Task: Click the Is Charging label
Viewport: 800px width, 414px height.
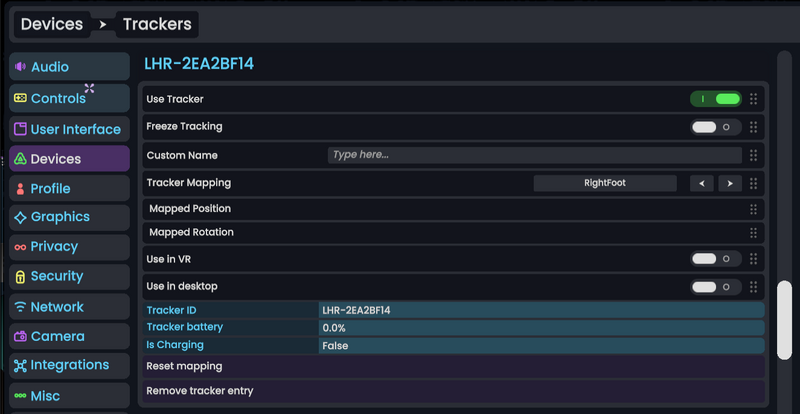Action: tap(175, 345)
